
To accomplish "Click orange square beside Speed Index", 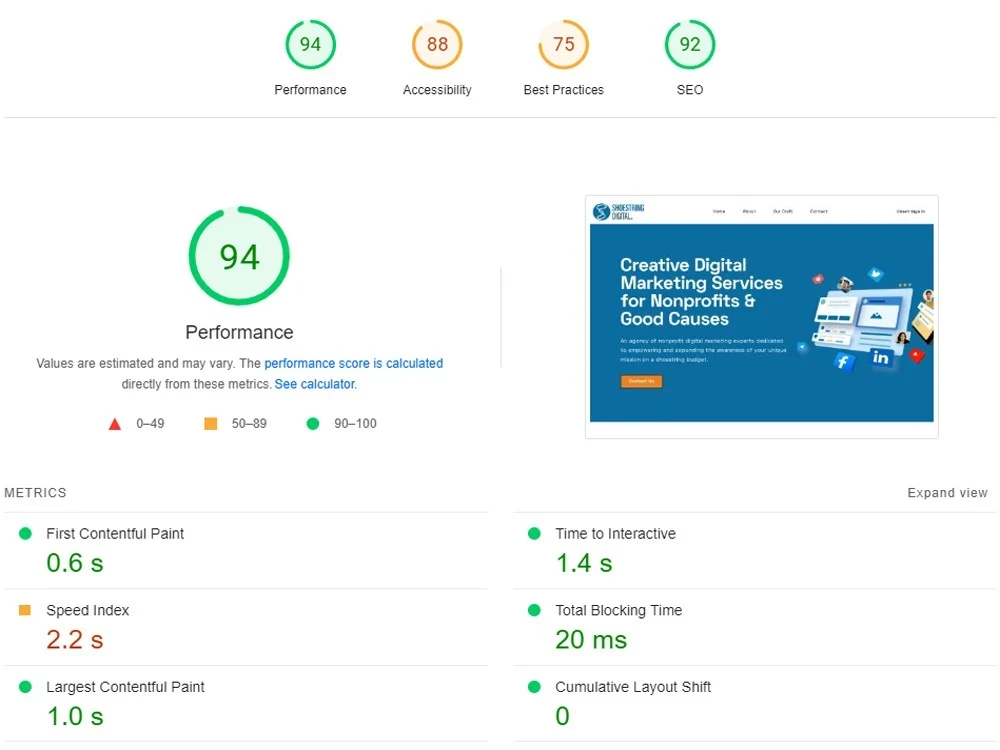I will 25,610.
